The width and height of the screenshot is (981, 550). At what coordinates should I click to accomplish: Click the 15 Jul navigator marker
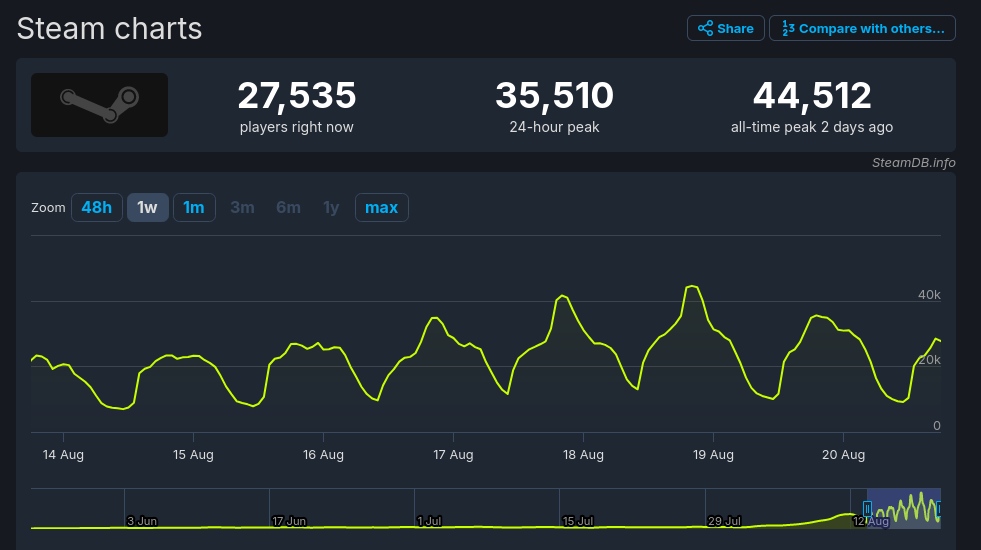pos(577,521)
